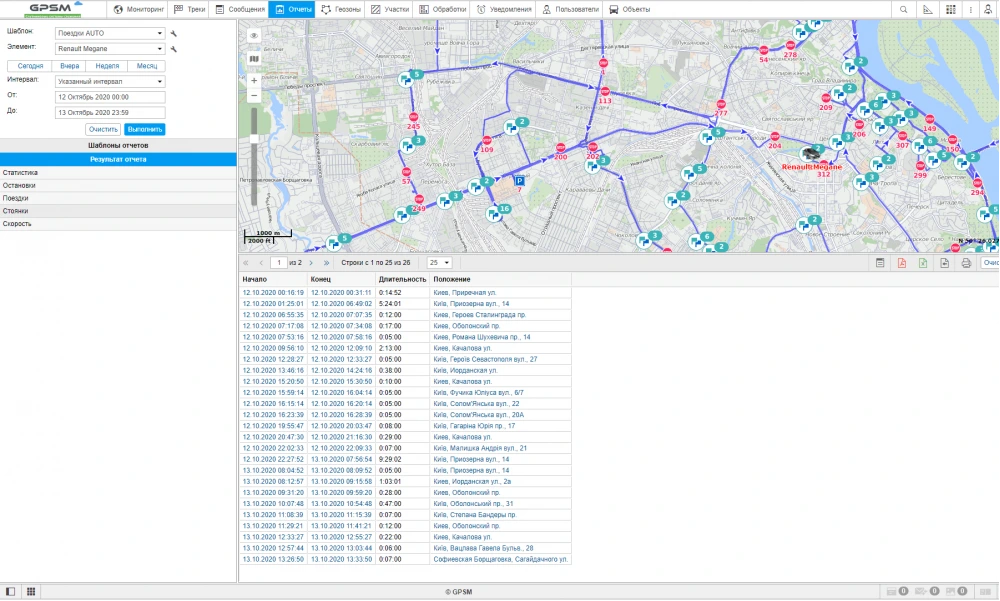Export report using the Excel icon
Screen dimensions: 1000x601
[x=922, y=263]
